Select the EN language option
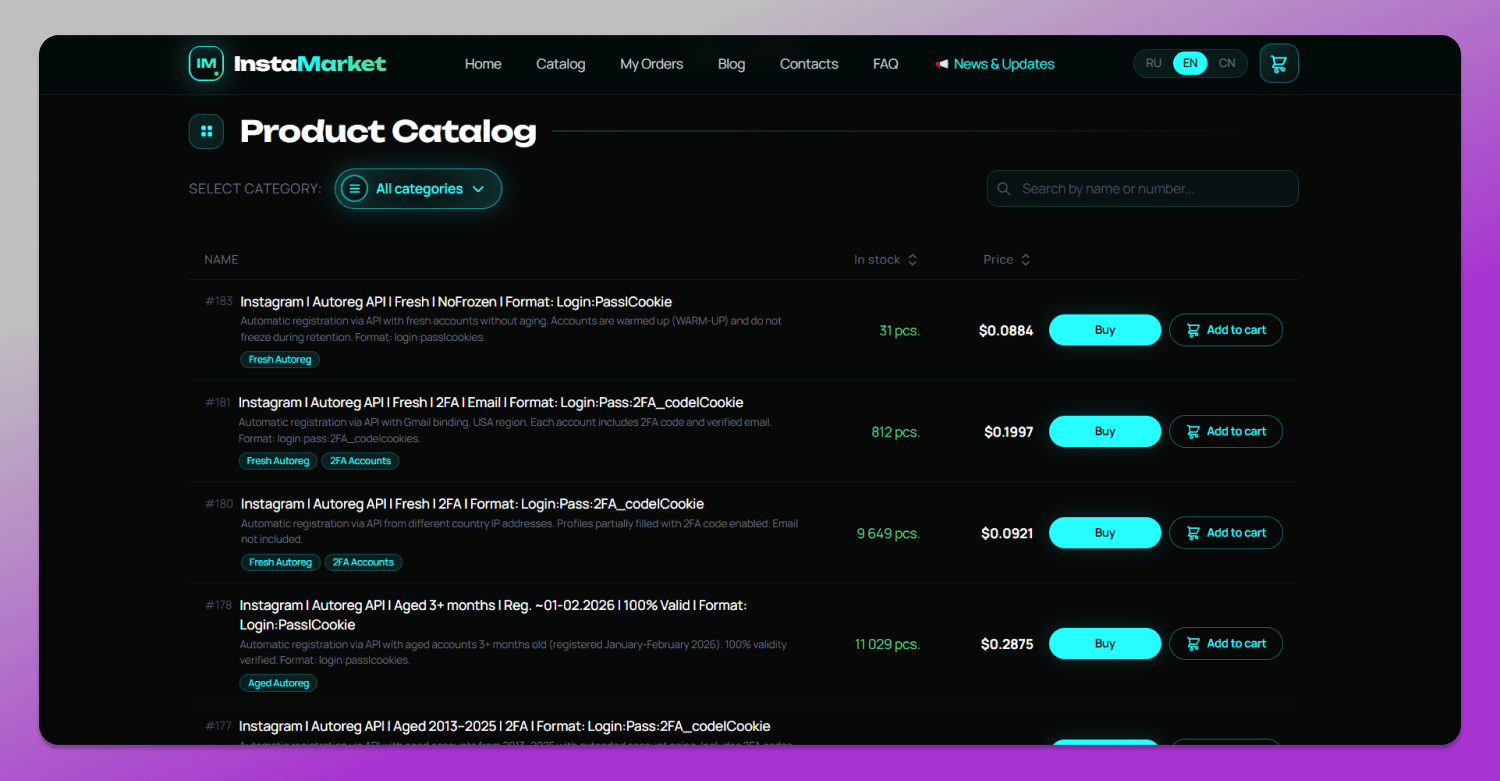 [1190, 63]
